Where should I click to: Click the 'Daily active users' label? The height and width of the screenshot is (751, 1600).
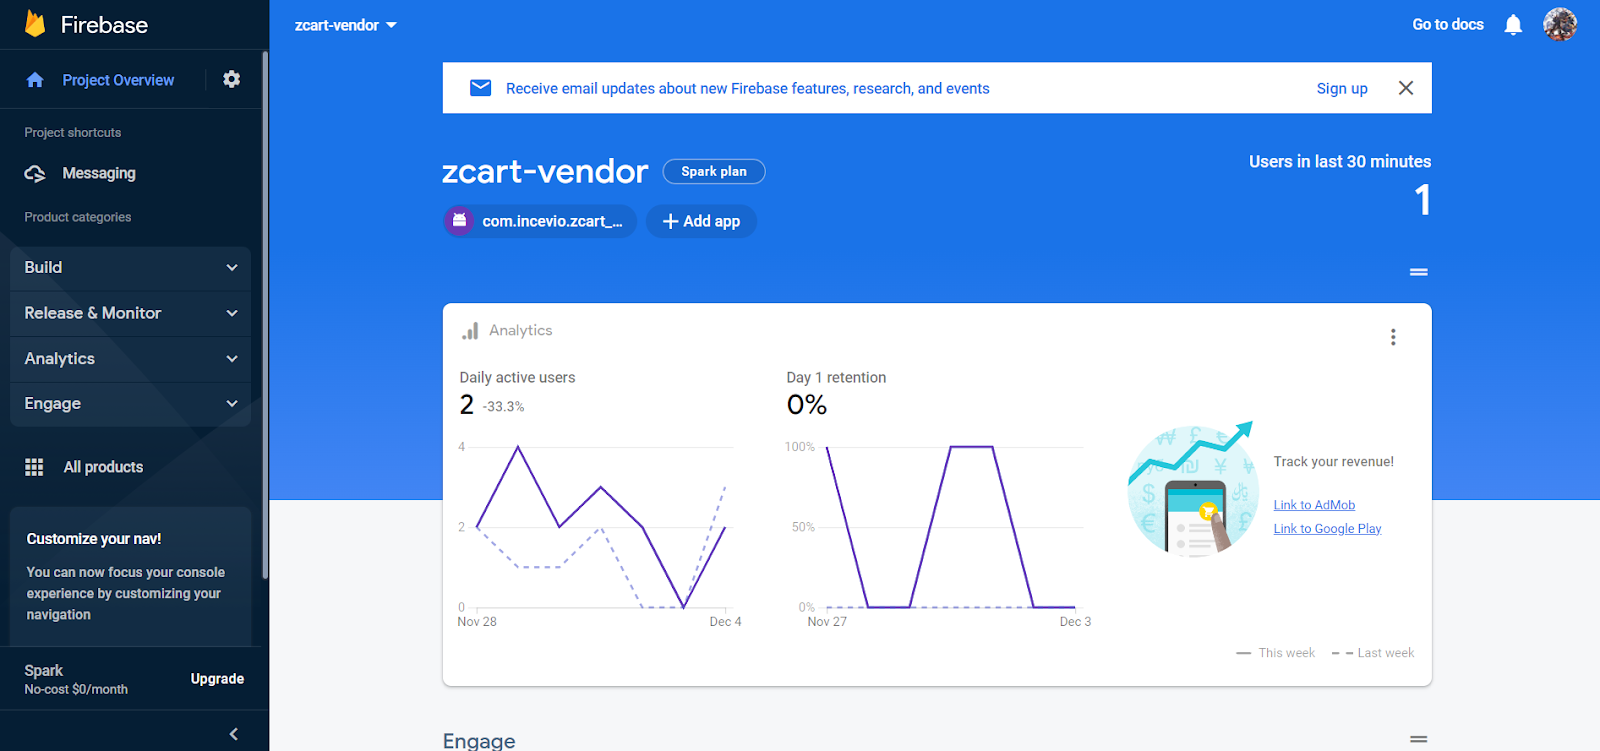(517, 377)
